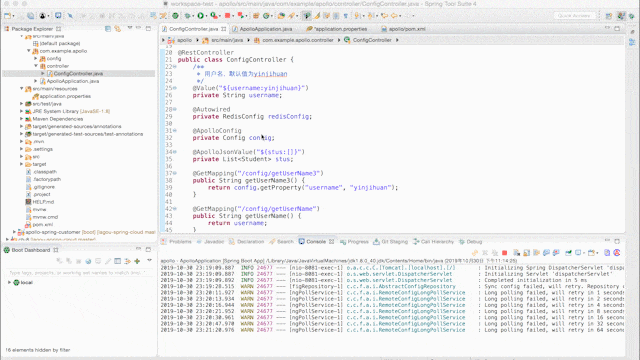Image resolution: width=640 pixels, height=360 pixels.
Task: Toggle Word Wrap in console toolbar
Action: [536, 253]
